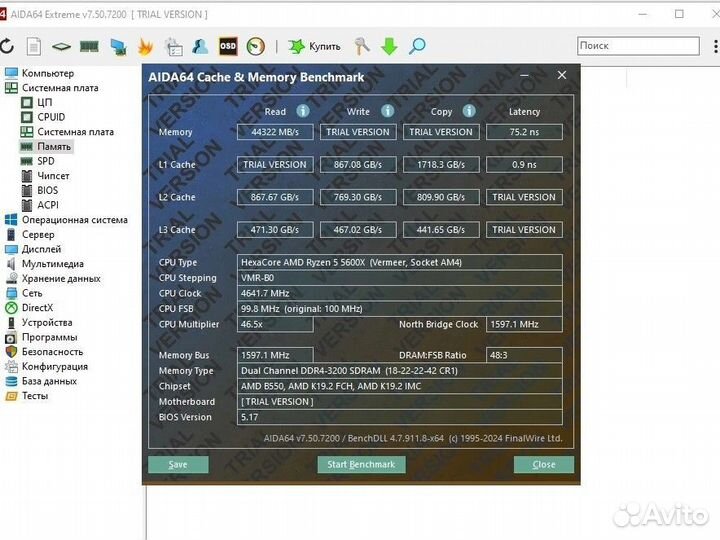The height and width of the screenshot is (540, 720).
Task: Maximize the AIDA64 main window
Action: [679, 14]
